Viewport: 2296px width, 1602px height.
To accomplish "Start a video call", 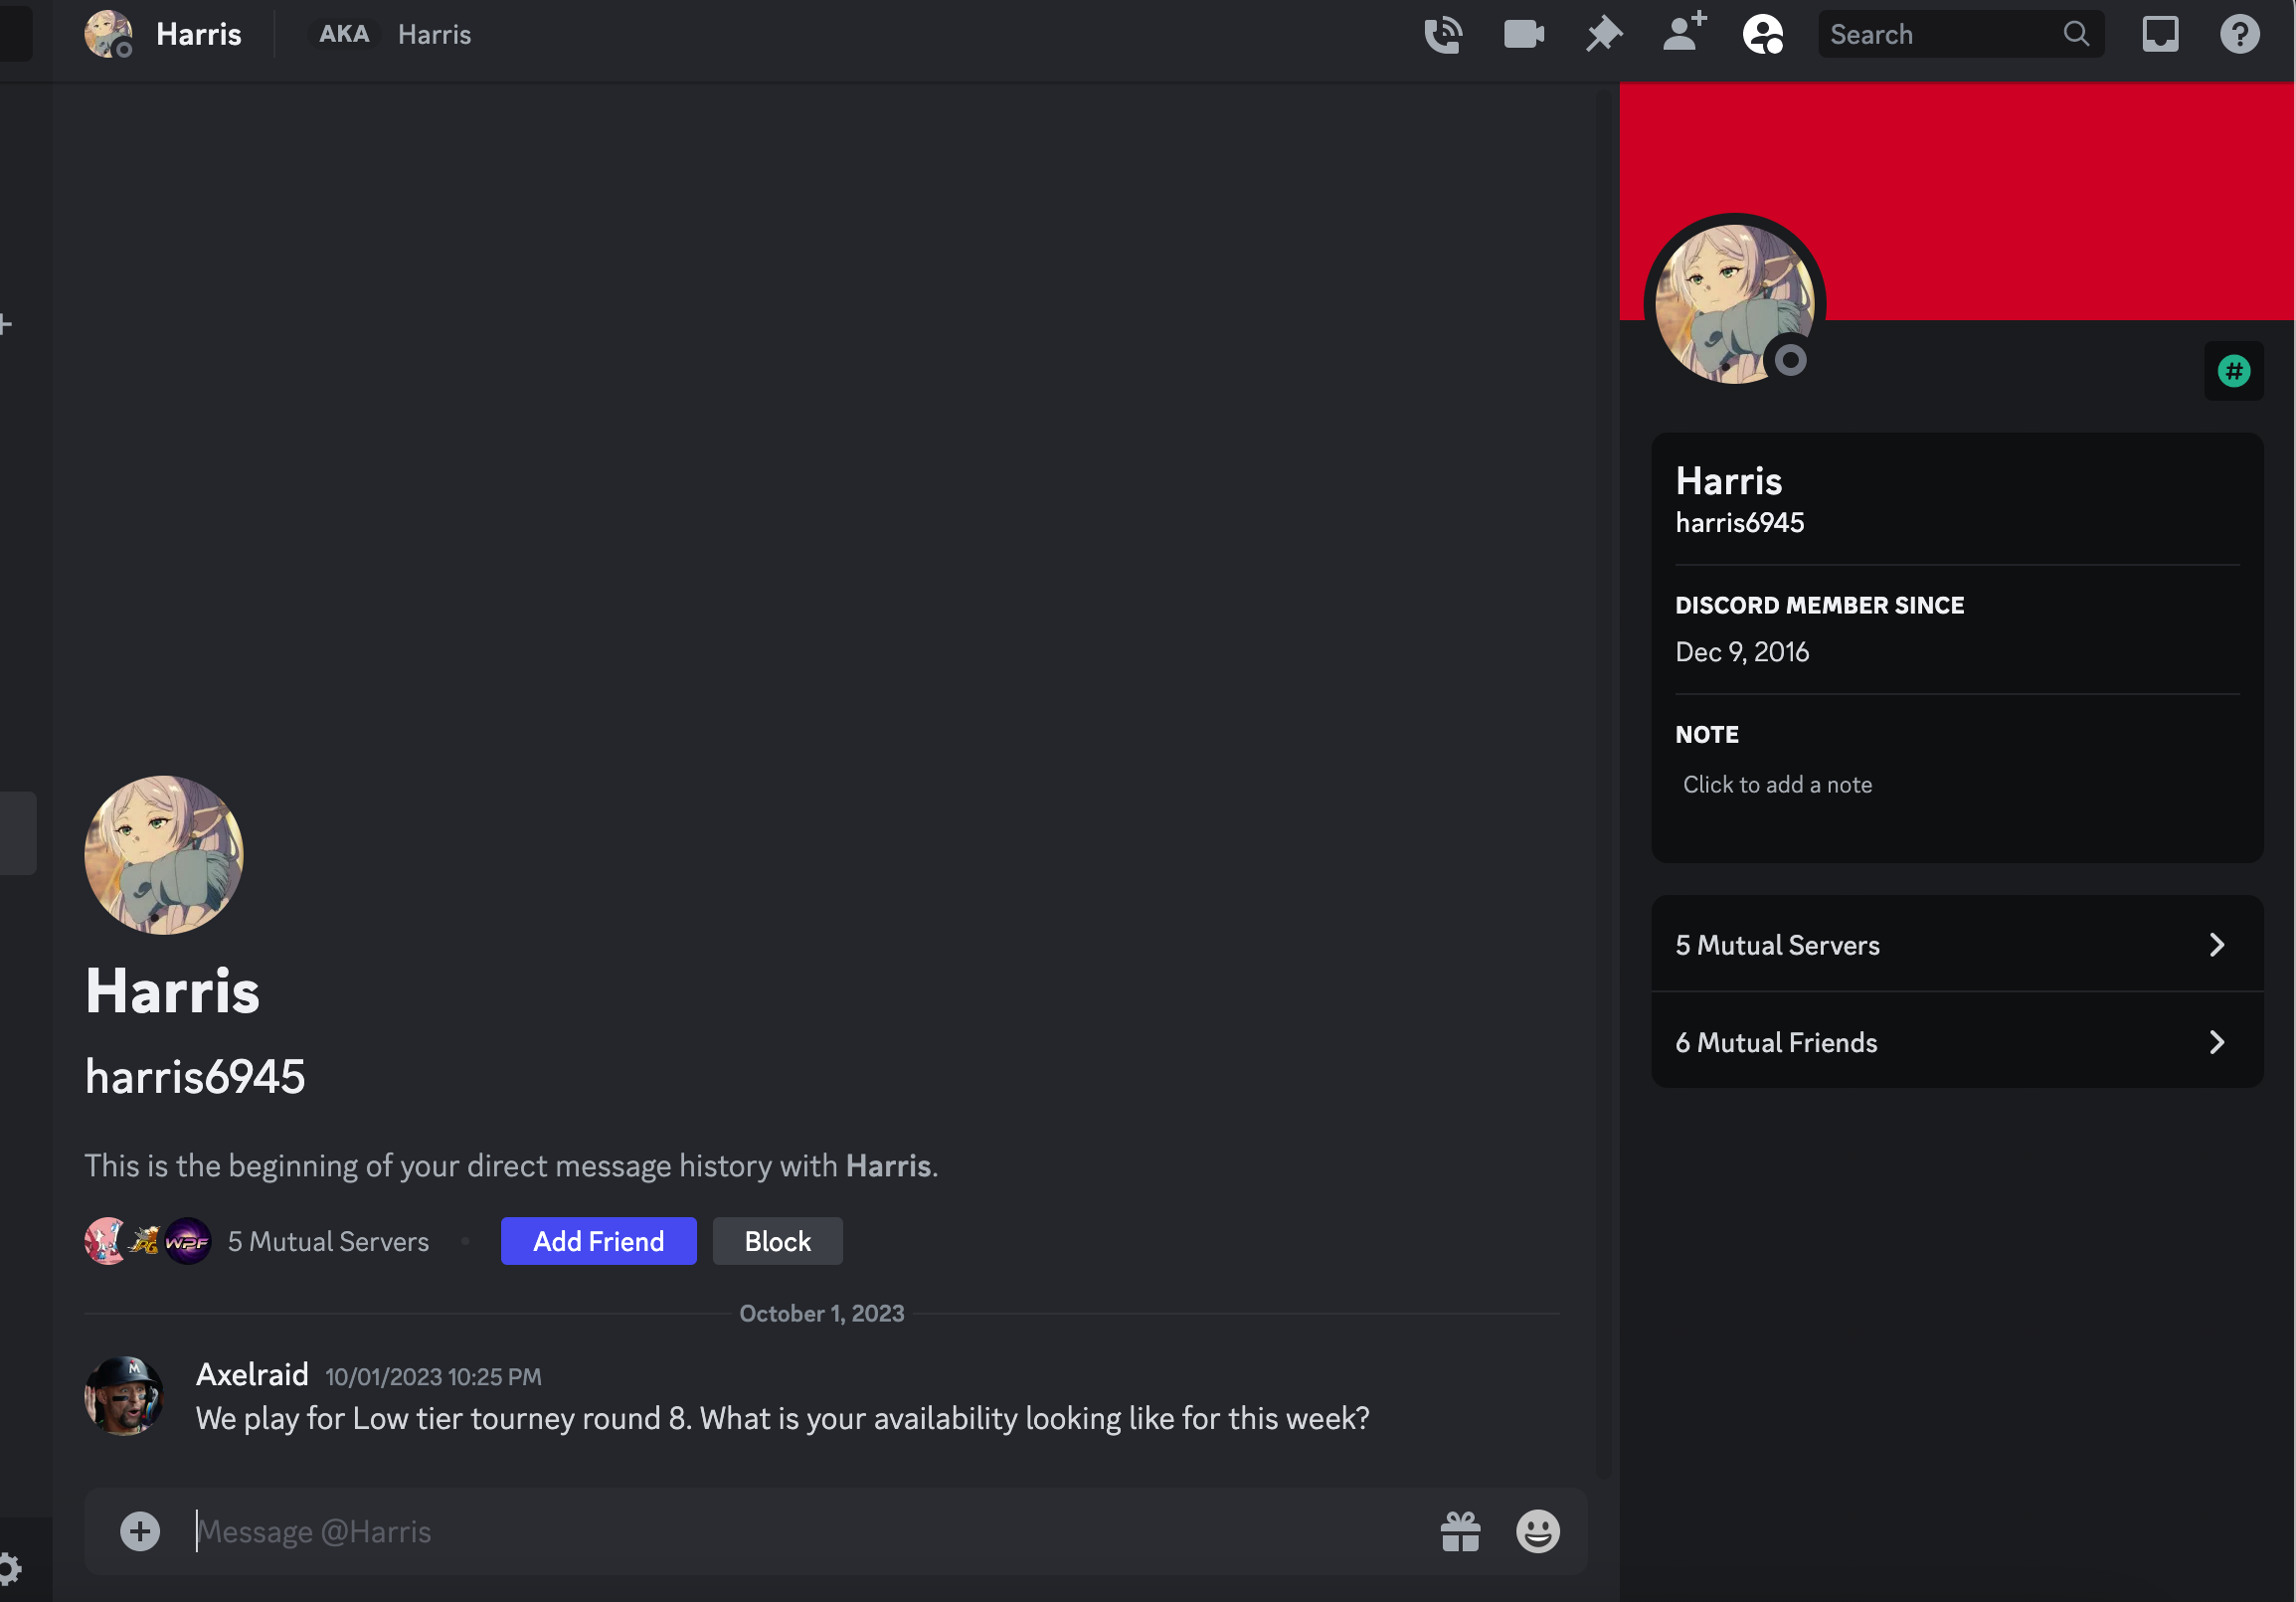I will [1523, 35].
